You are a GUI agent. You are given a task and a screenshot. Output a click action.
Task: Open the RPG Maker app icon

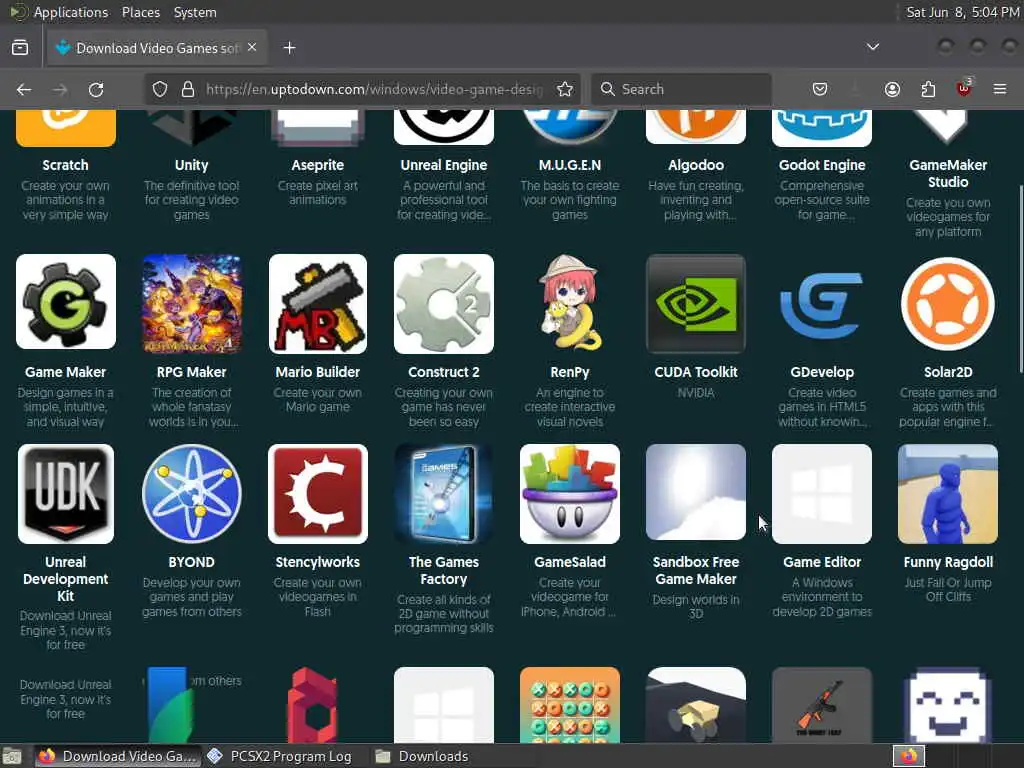pos(191,304)
